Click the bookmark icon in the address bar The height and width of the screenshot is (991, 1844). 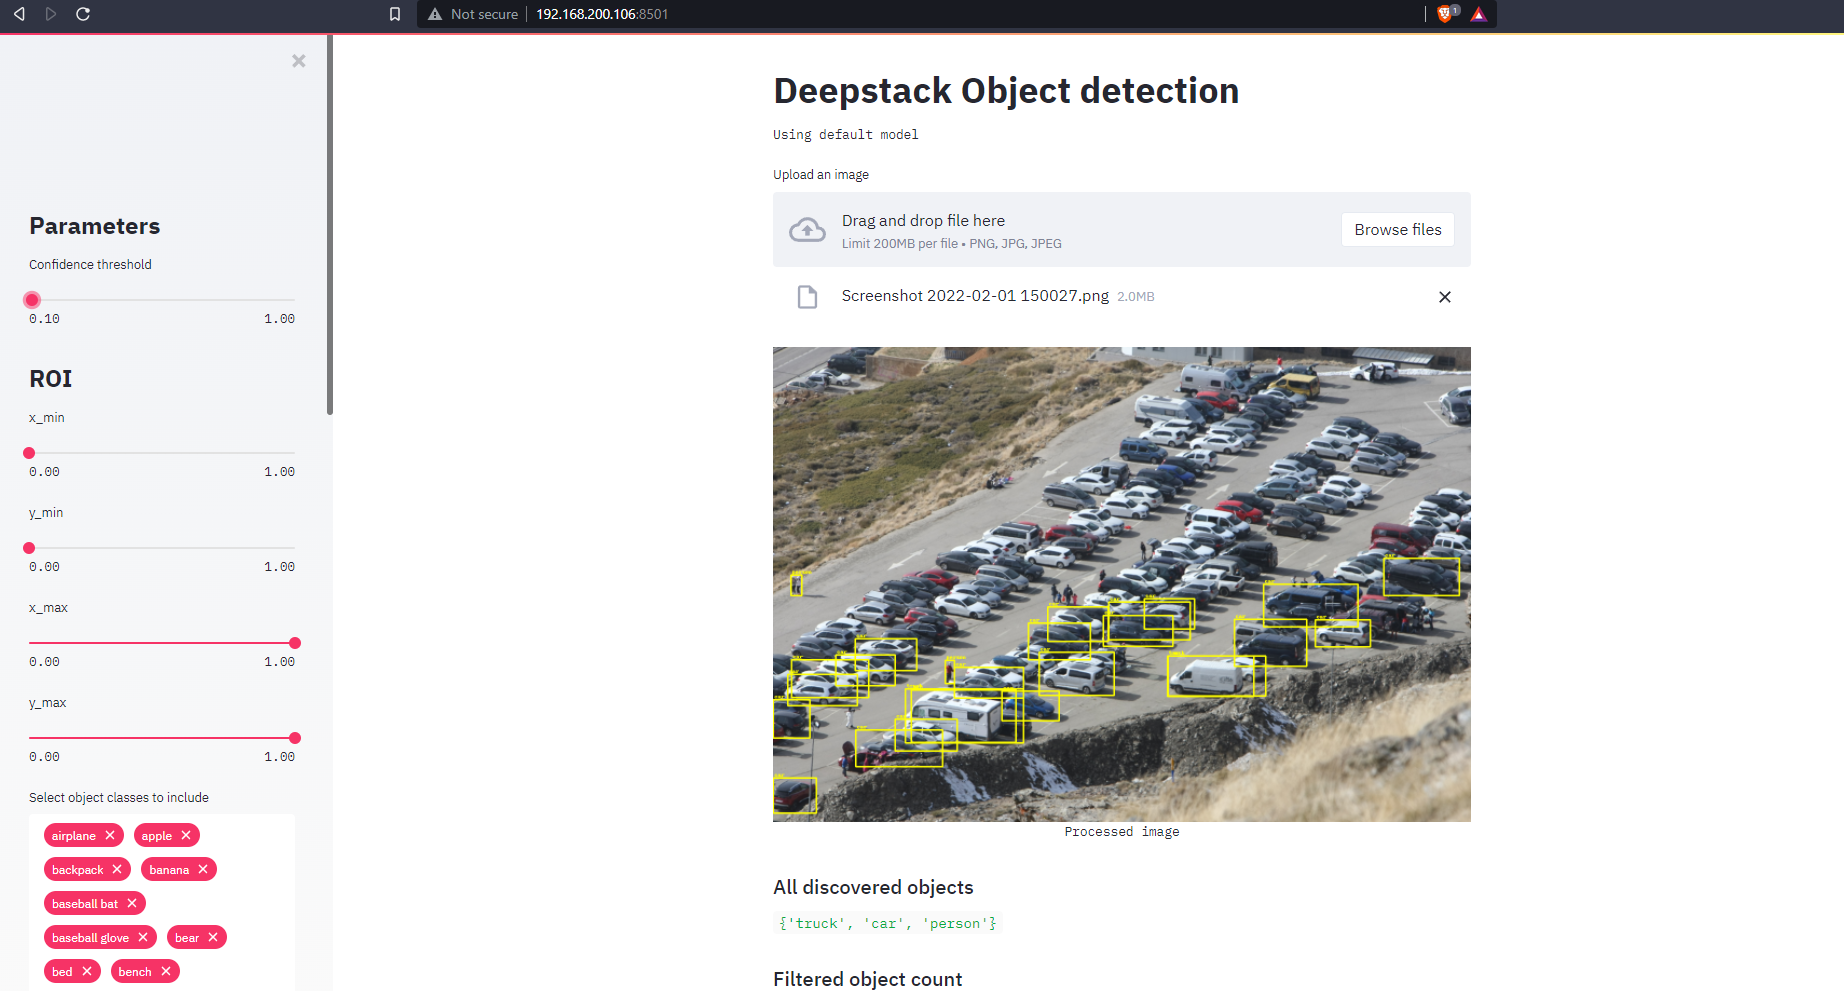[394, 14]
